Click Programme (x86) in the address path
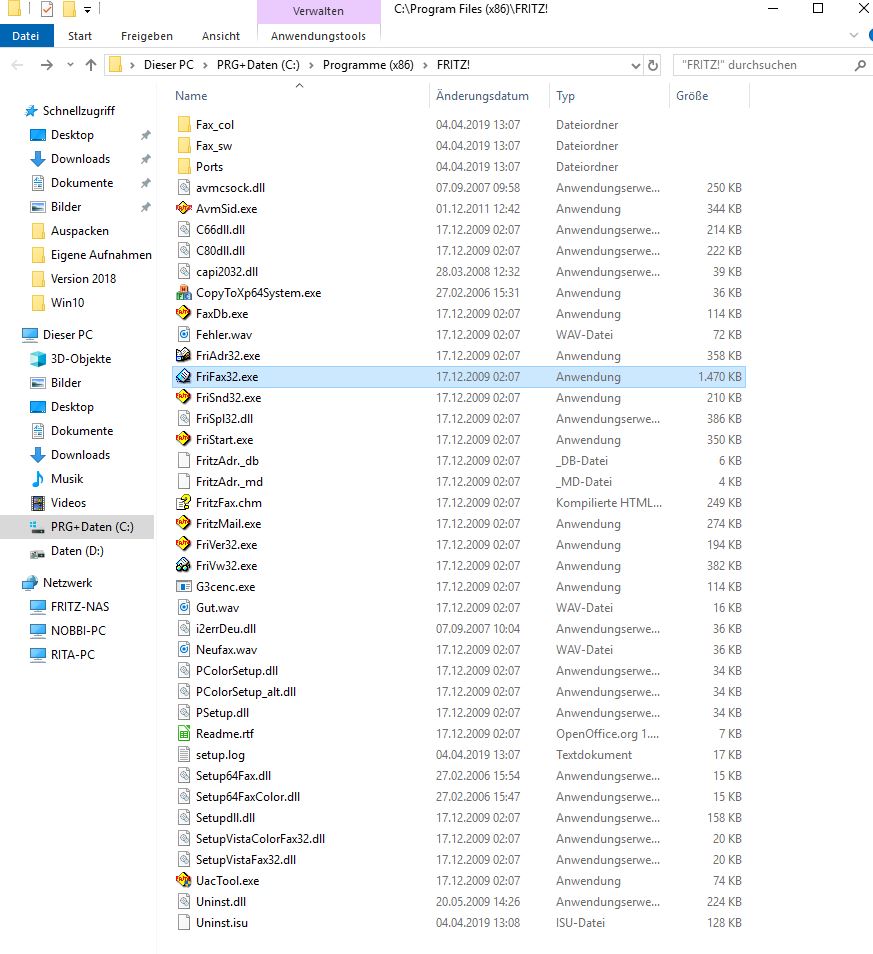 368,65
